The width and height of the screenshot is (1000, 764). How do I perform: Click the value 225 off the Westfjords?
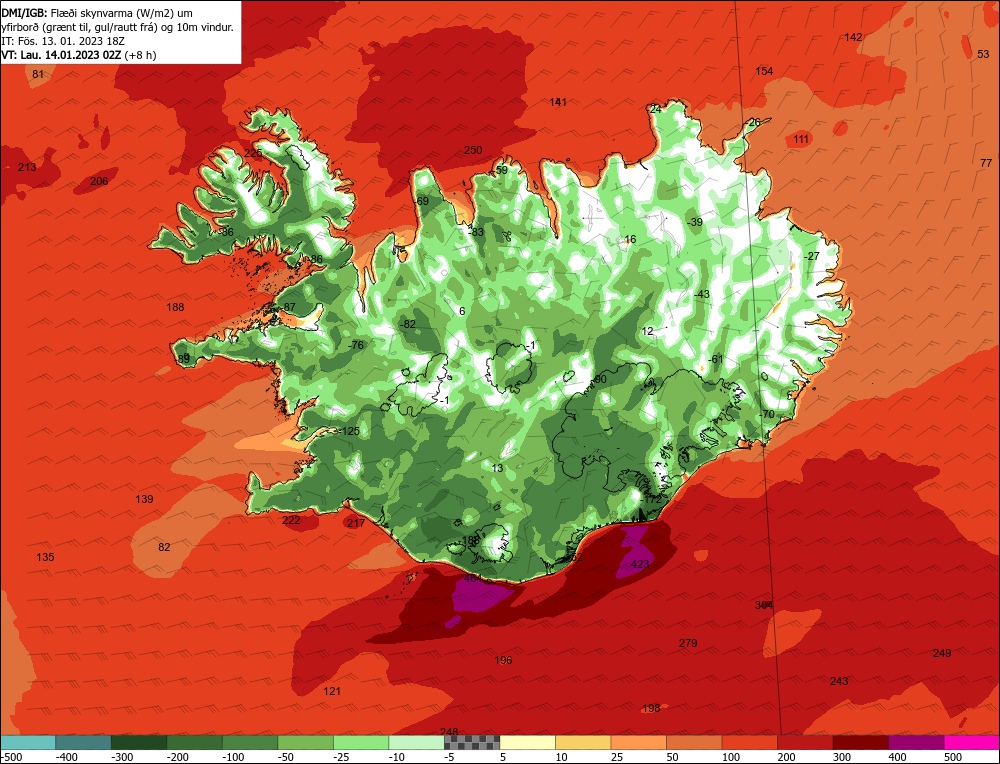(x=253, y=153)
